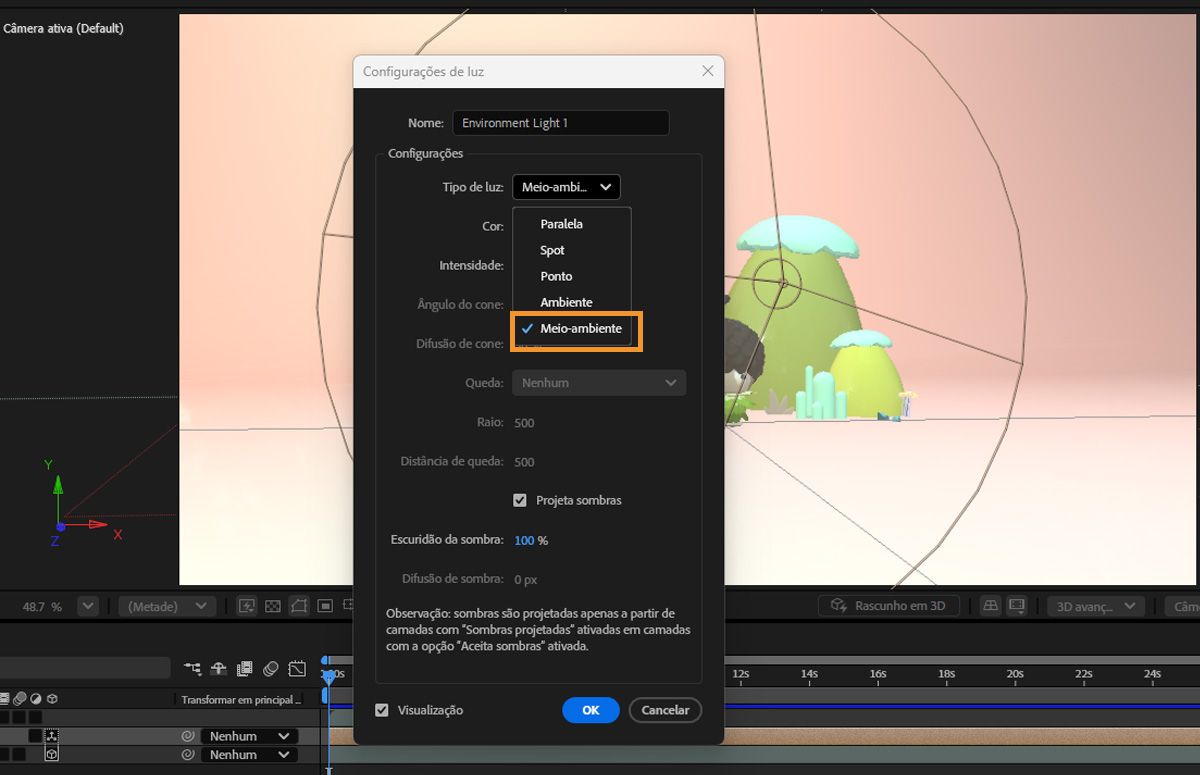Click the light layer type icon in the timeline
This screenshot has width=1200, height=775.
click(x=51, y=736)
